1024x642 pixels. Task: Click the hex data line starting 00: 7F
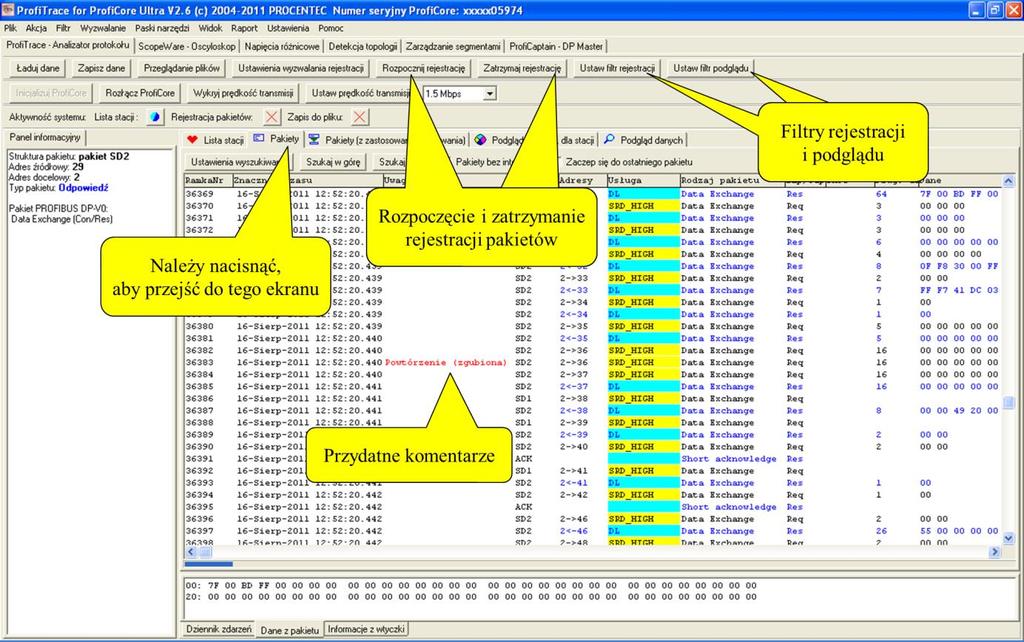471,586
